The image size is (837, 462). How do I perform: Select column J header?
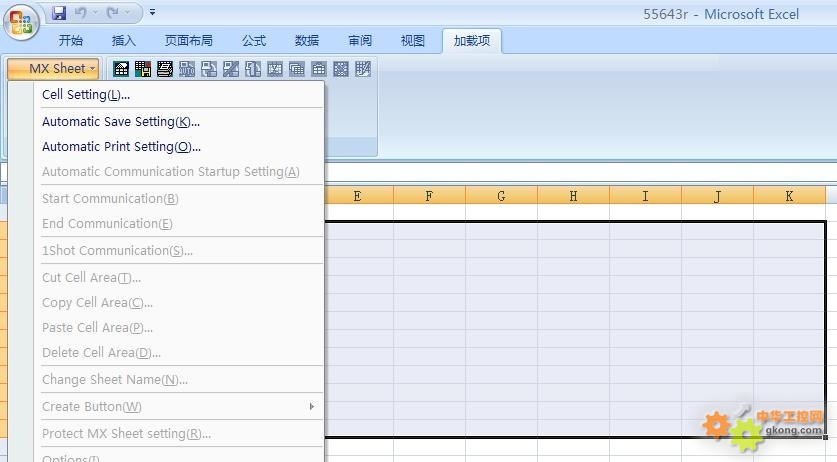[x=717, y=195]
